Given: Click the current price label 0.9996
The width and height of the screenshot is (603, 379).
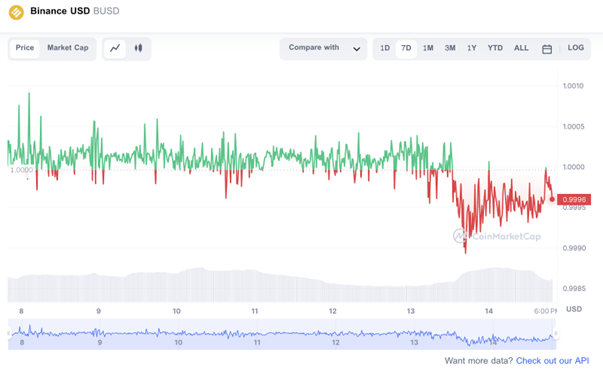Looking at the screenshot, I should 574,199.
